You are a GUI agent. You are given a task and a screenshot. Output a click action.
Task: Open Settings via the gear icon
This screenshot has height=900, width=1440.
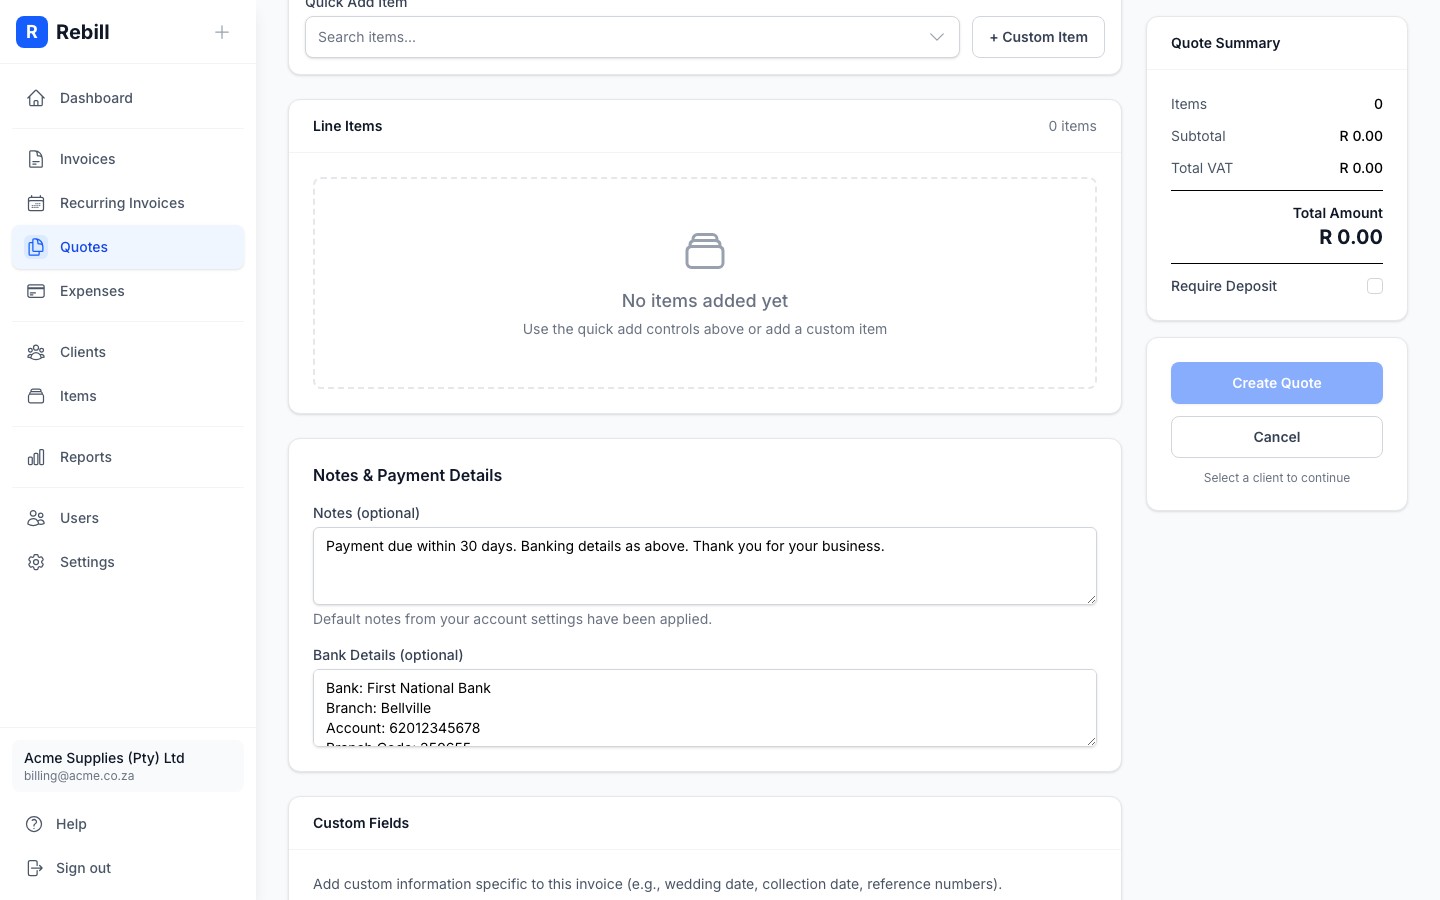(x=36, y=562)
